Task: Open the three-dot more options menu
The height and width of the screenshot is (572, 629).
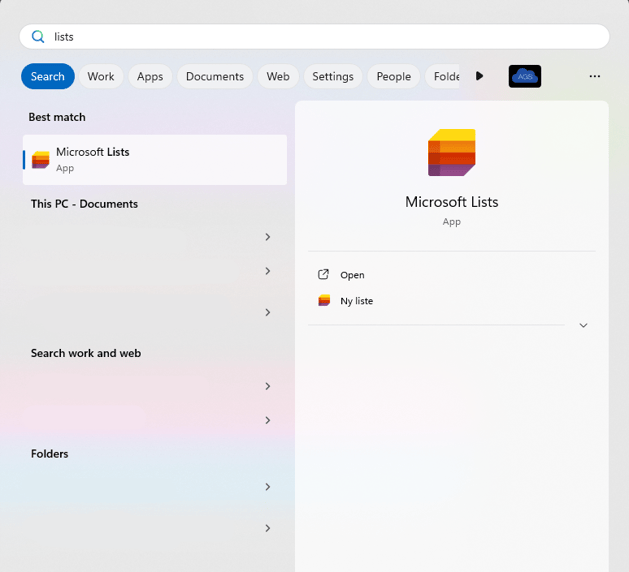Action: (595, 76)
